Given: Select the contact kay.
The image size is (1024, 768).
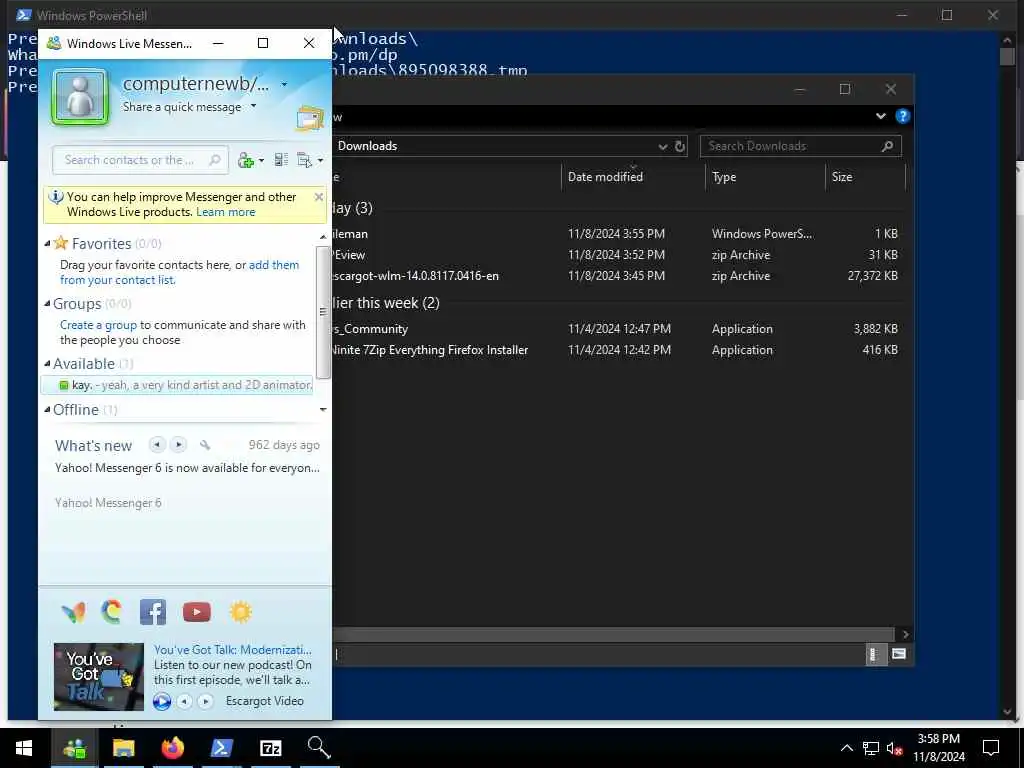Looking at the screenshot, I should [x=177, y=385].
